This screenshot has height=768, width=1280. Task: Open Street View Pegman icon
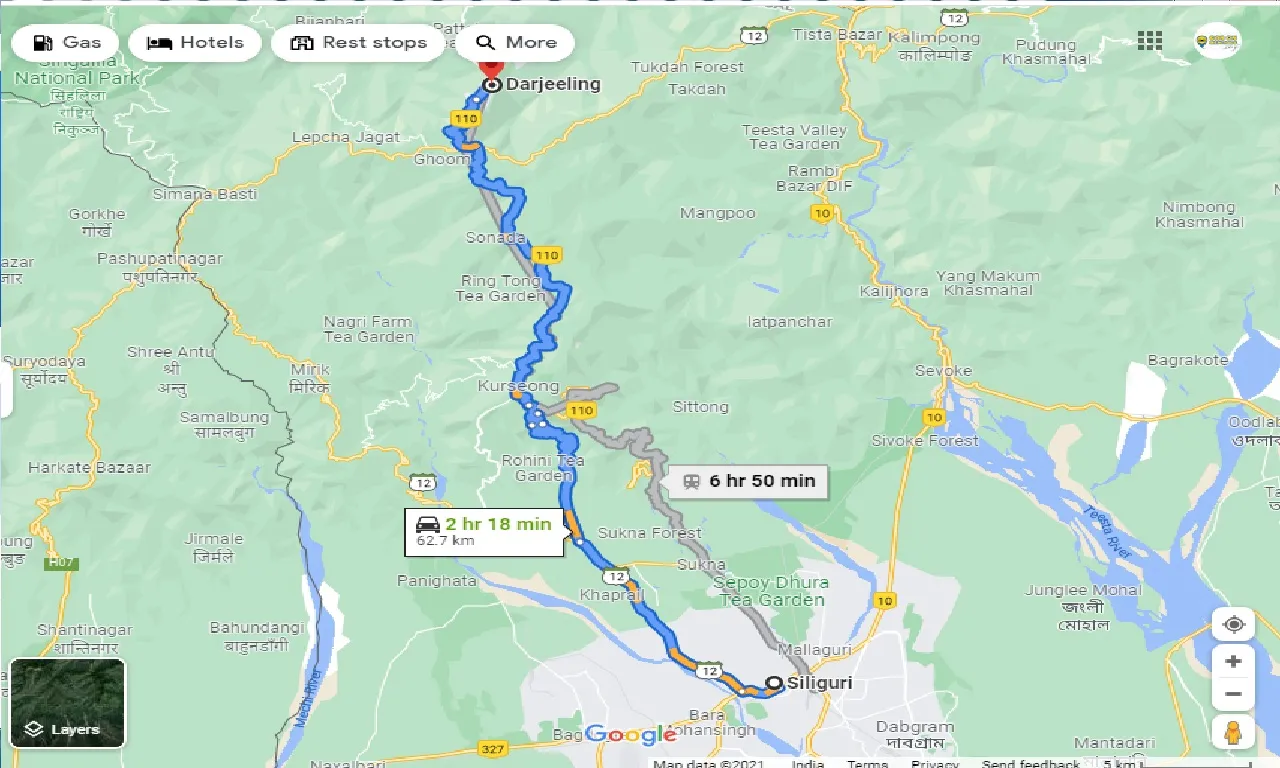(1233, 732)
